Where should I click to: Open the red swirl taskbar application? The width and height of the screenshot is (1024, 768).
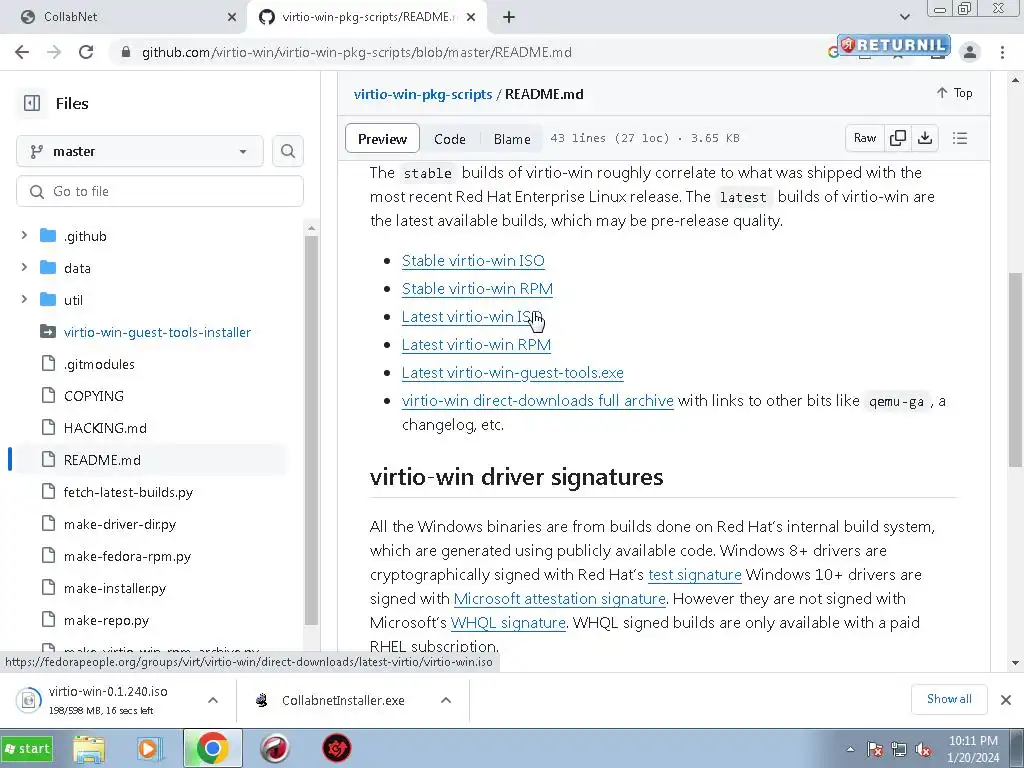274,748
